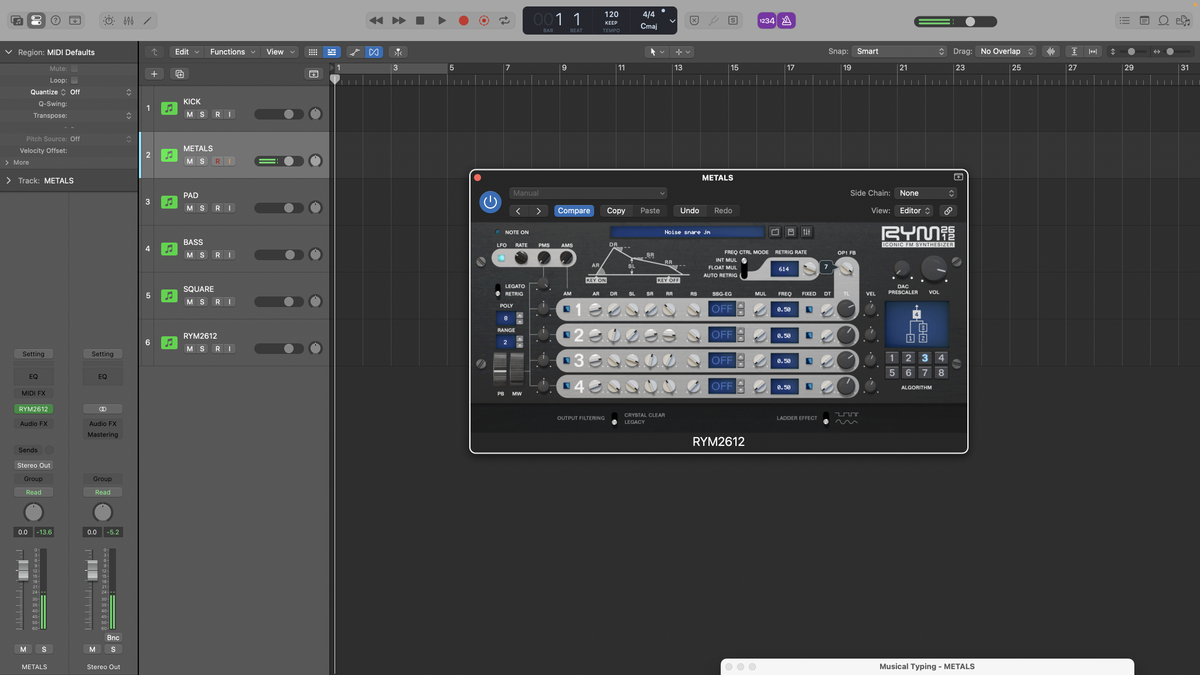Open the Edit menu in the tracks area

pos(185,52)
